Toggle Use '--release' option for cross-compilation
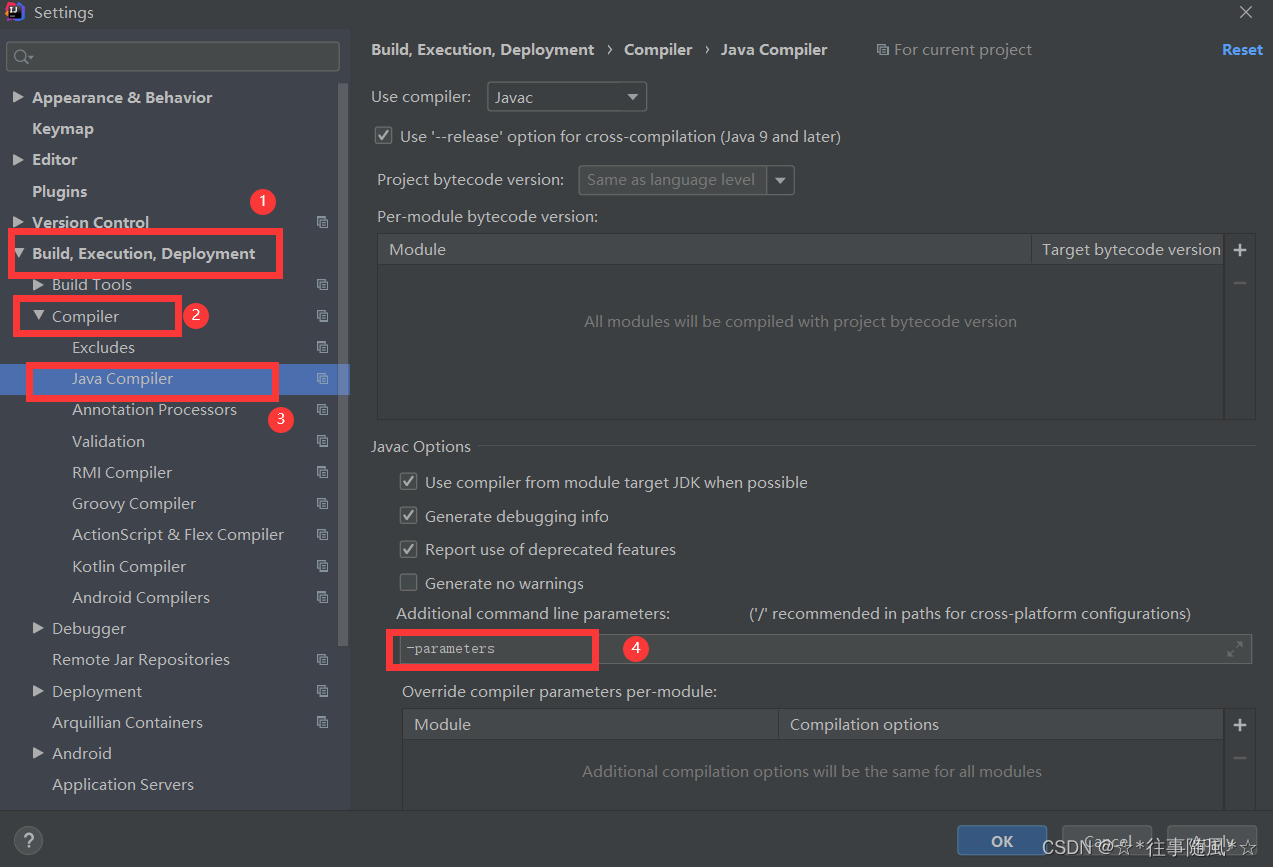1273x867 pixels. click(383, 135)
